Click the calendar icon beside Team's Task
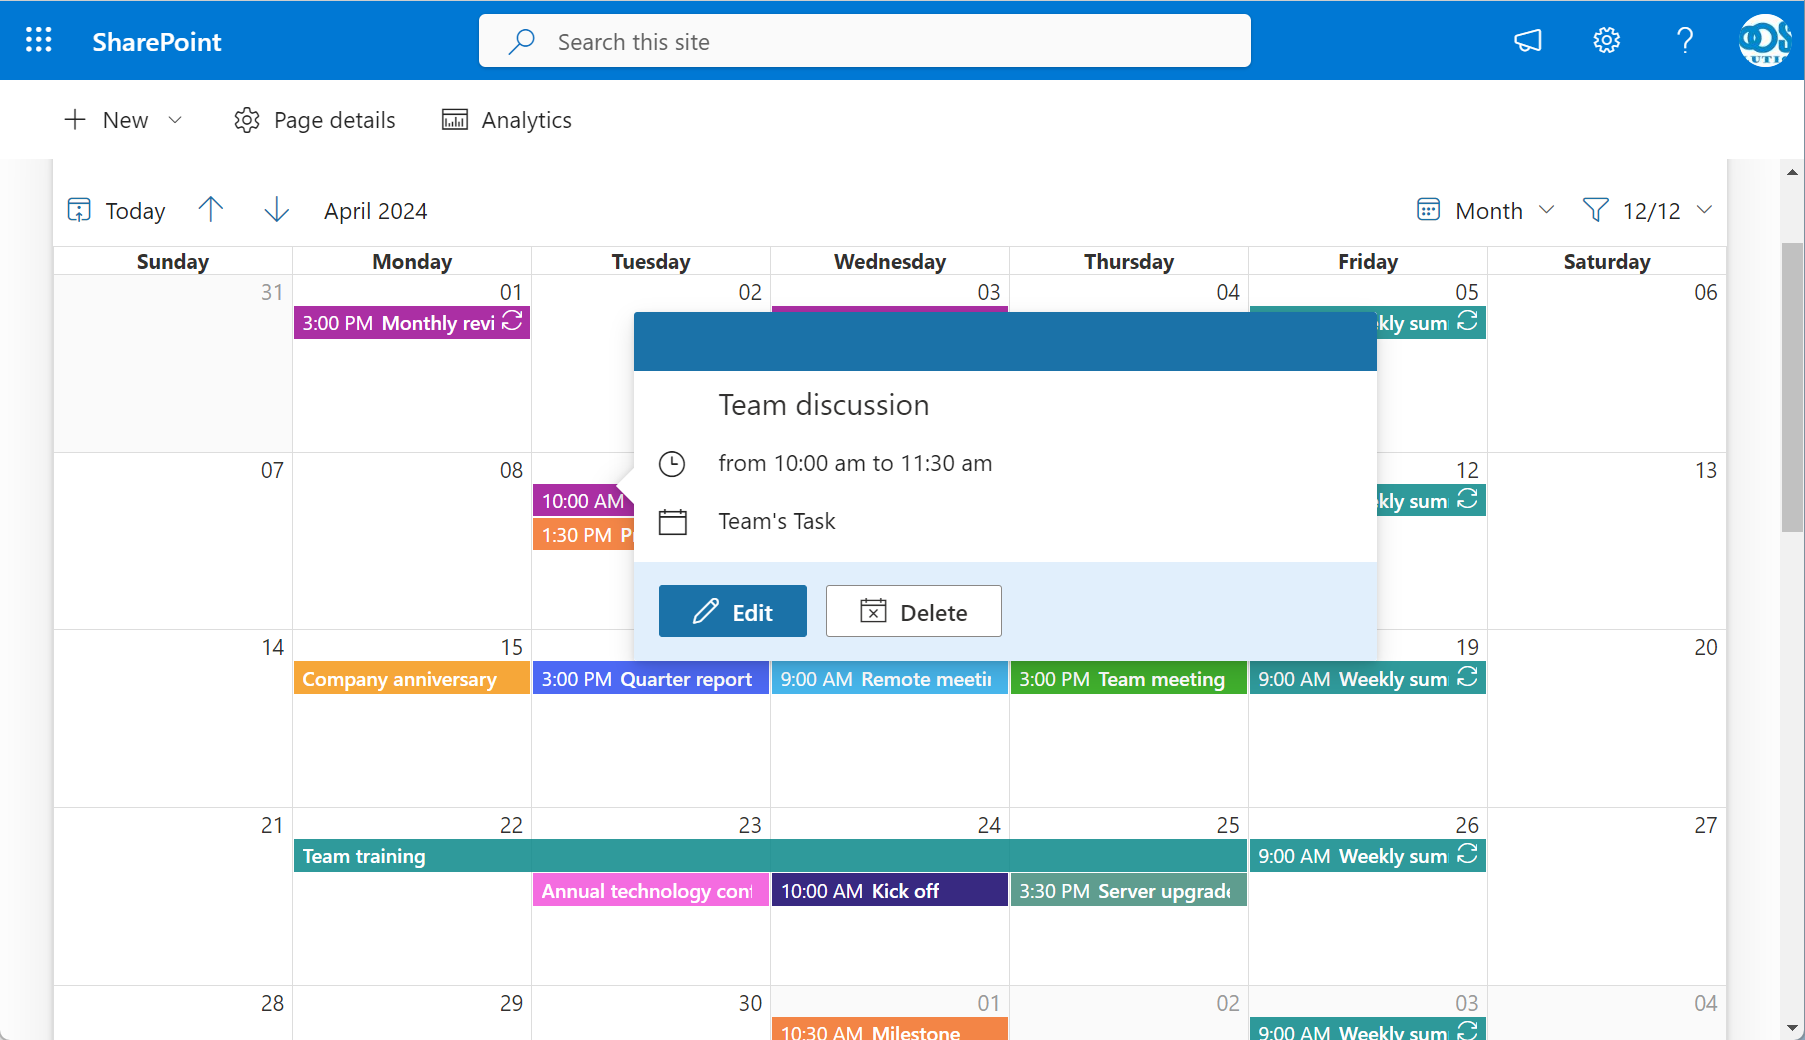 tap(673, 522)
